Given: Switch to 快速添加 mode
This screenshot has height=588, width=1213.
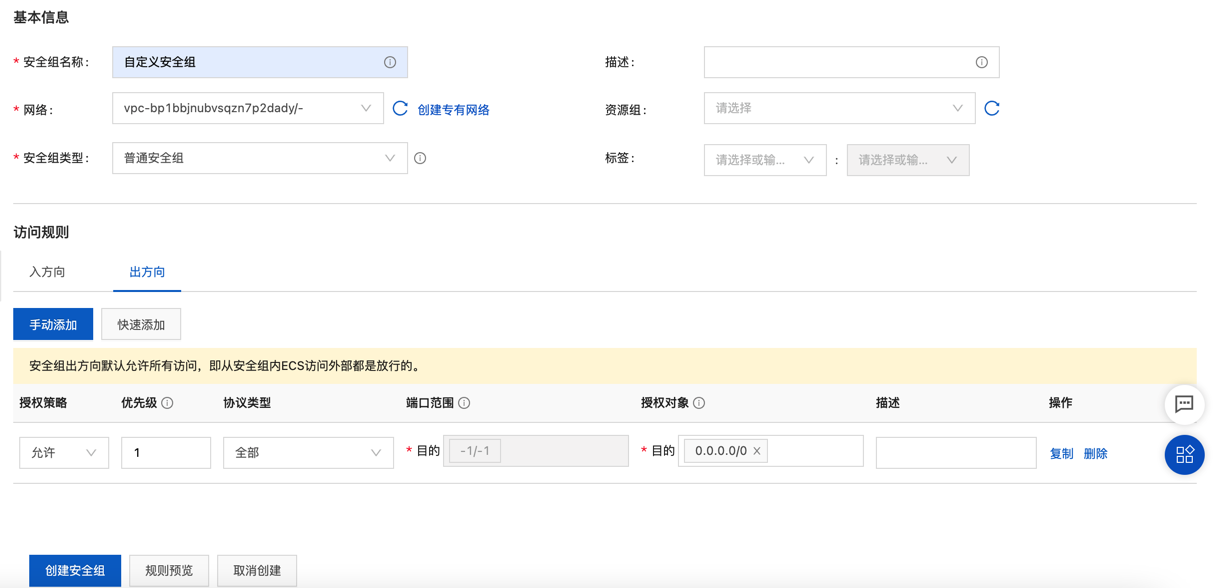Looking at the screenshot, I should 140,323.
